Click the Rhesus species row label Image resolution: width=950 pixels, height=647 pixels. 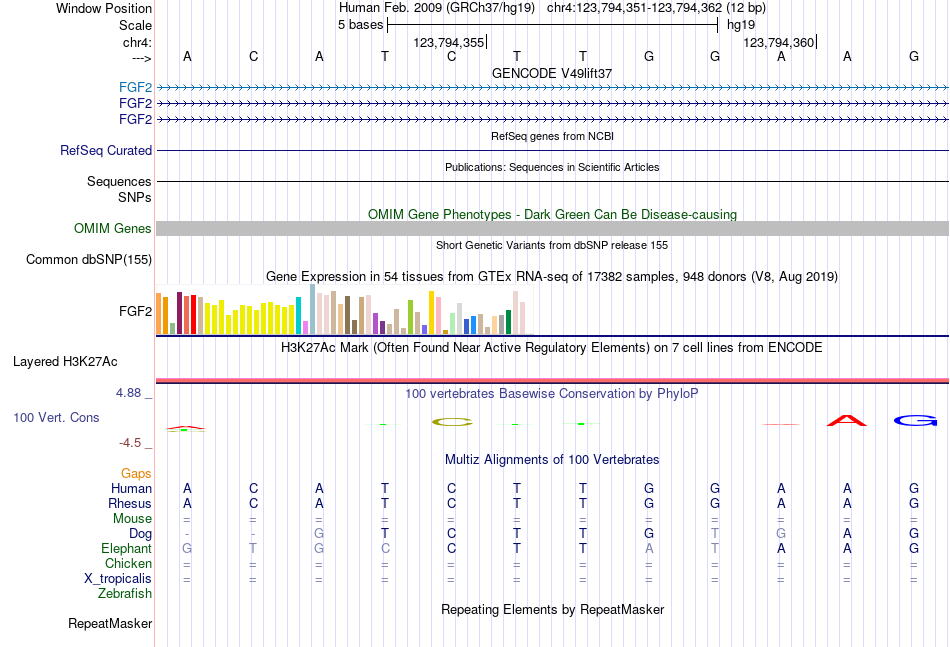(130, 503)
